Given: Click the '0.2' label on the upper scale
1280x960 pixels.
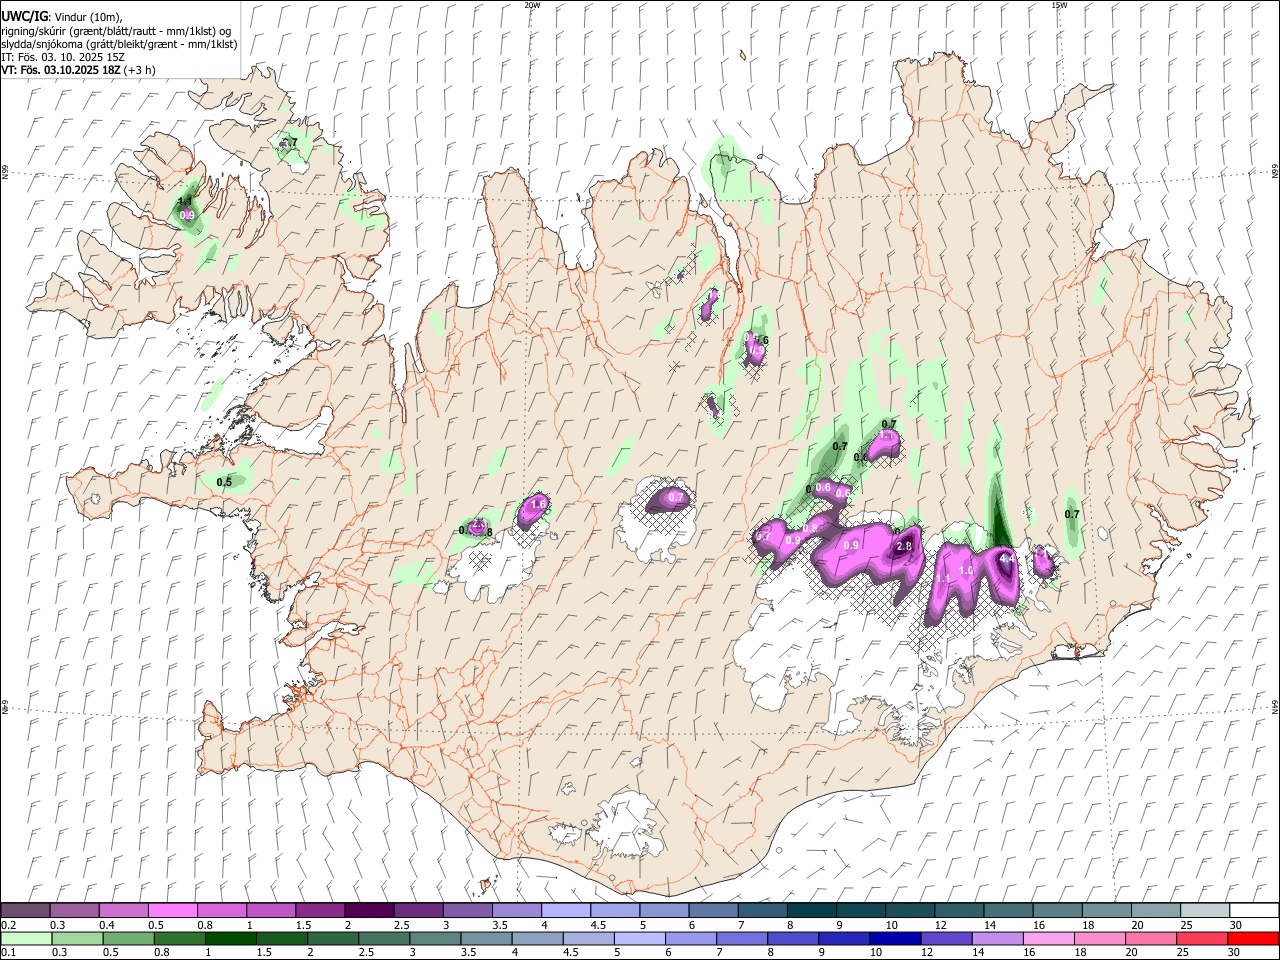Looking at the screenshot, I should tap(8, 925).
